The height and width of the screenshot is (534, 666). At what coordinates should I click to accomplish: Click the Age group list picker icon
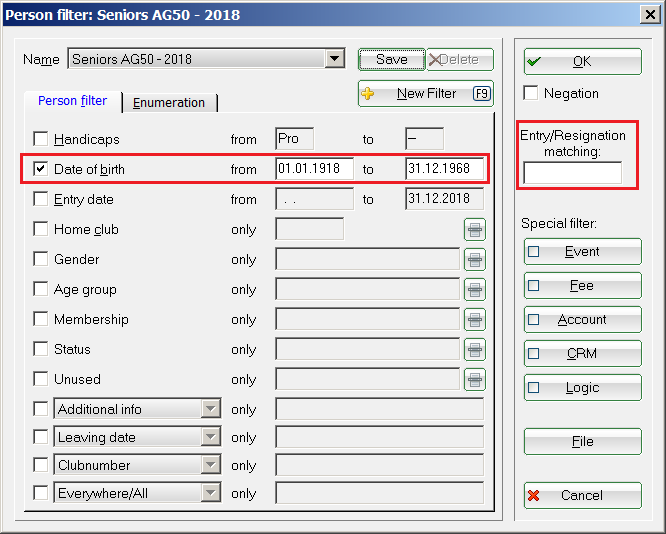[x=474, y=290]
